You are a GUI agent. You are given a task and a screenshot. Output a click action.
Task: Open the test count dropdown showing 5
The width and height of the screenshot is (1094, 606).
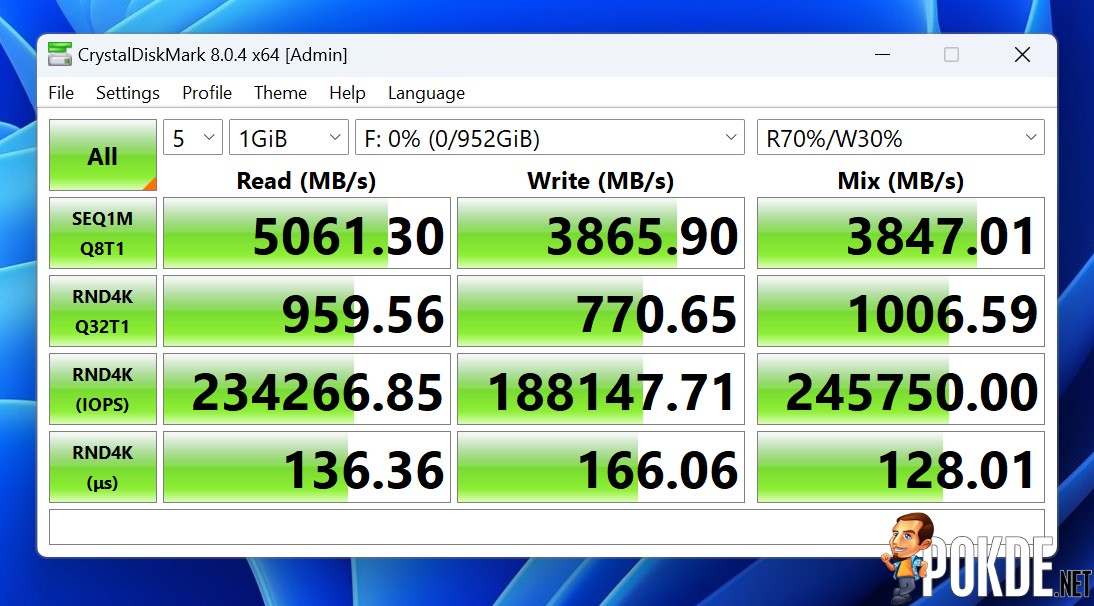point(193,137)
